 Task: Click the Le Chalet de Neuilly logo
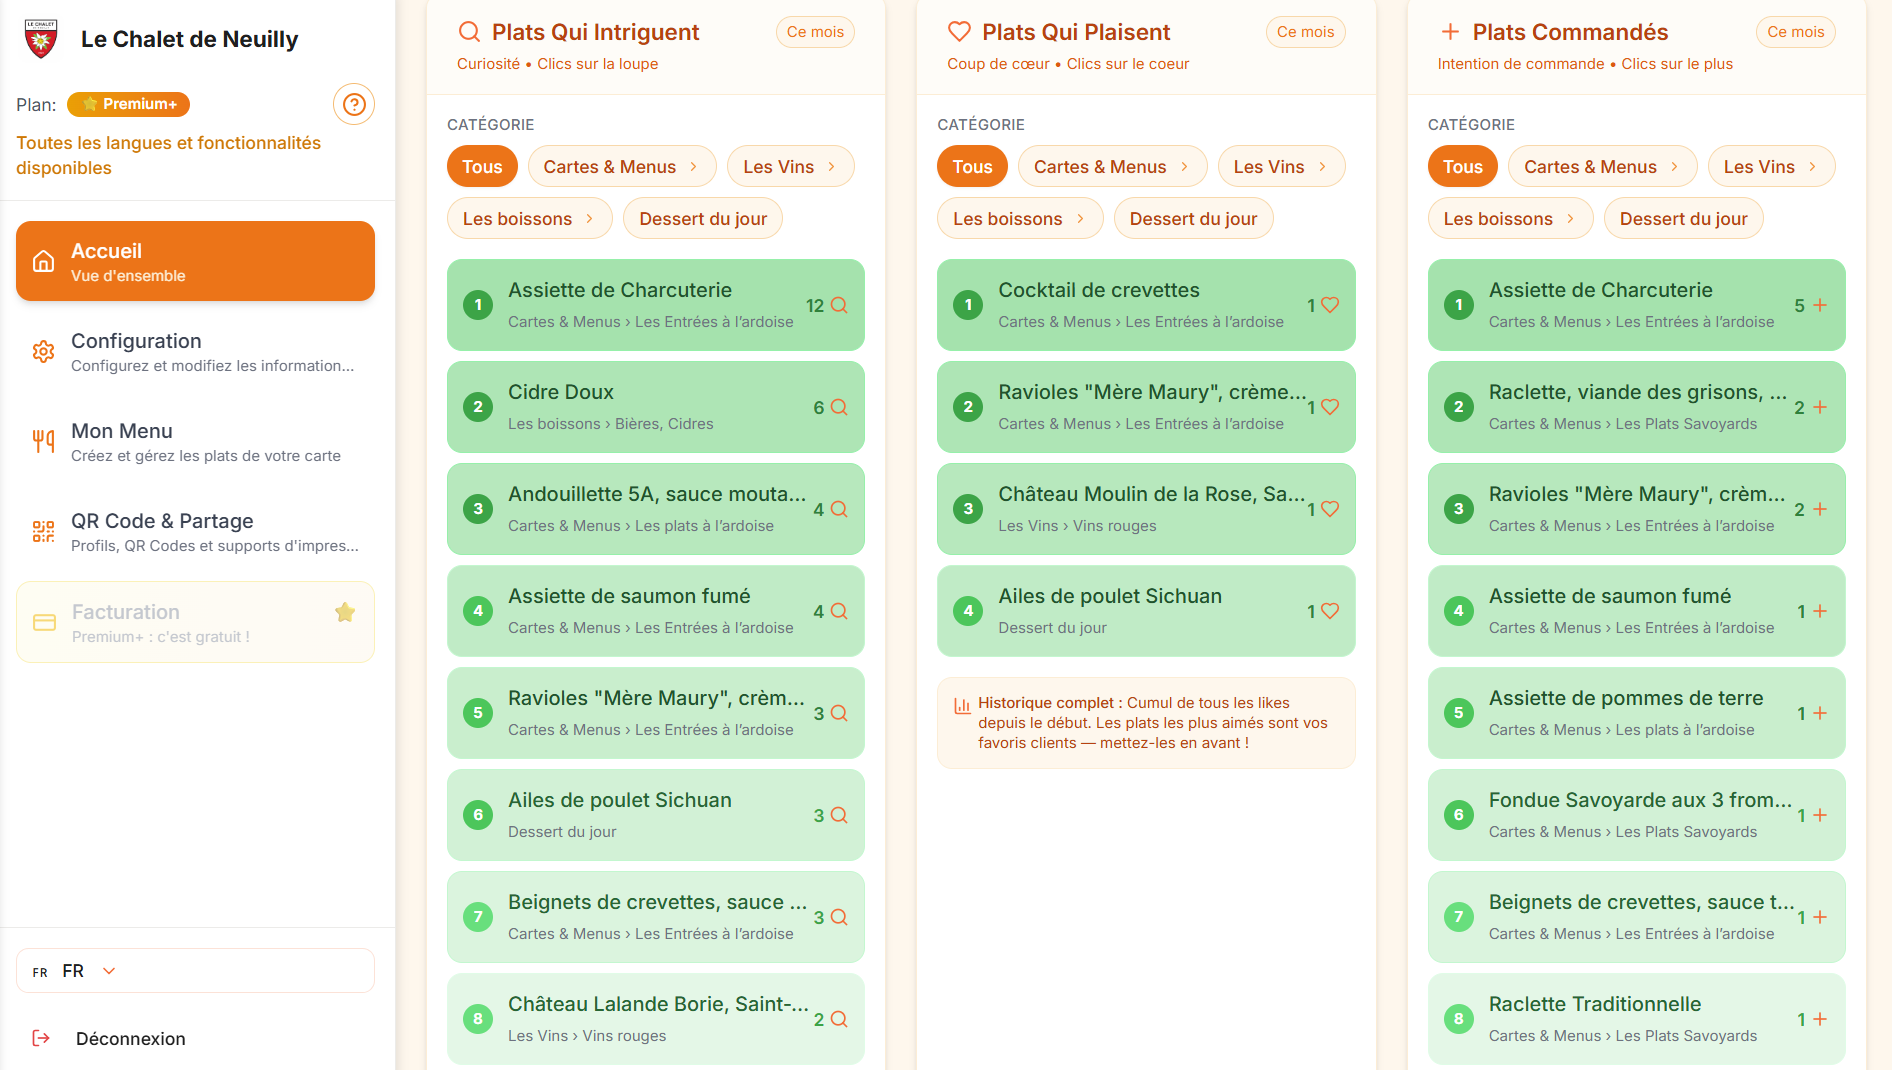41,39
